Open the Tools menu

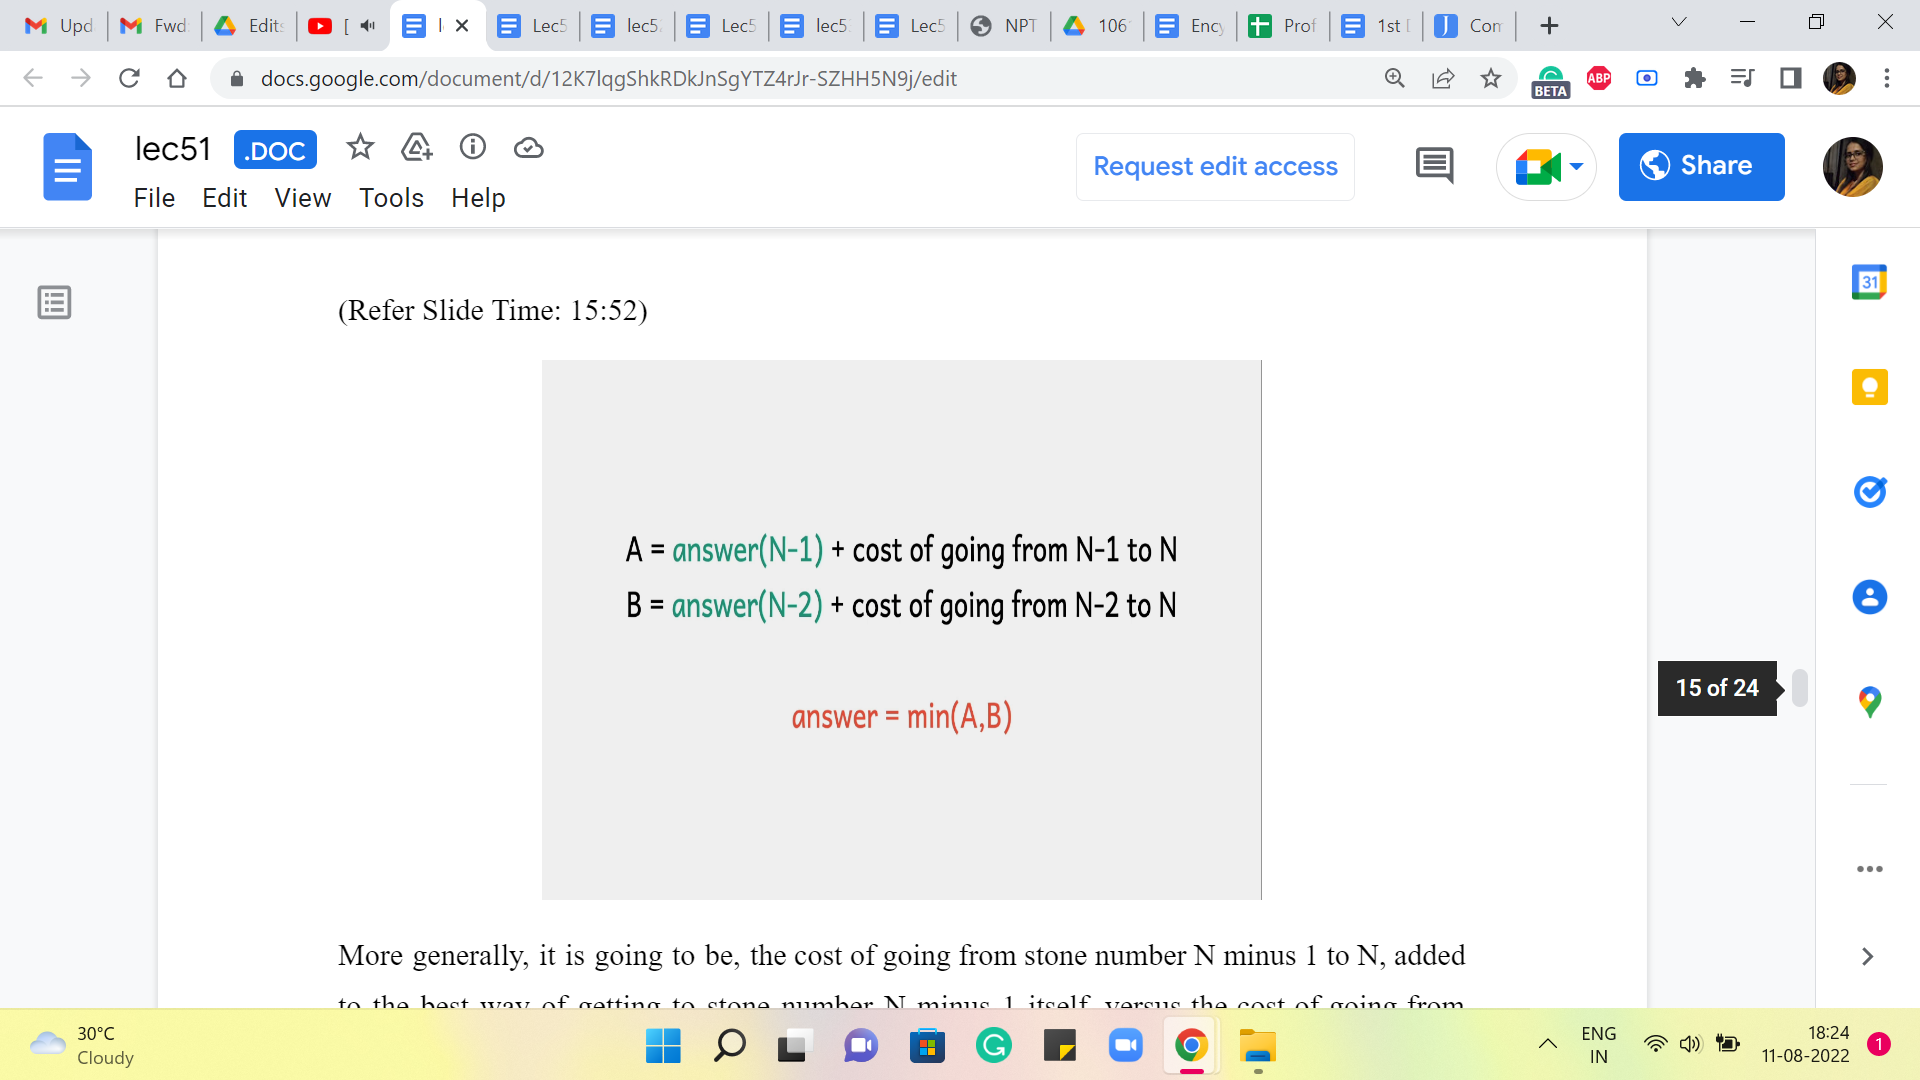[x=391, y=198]
